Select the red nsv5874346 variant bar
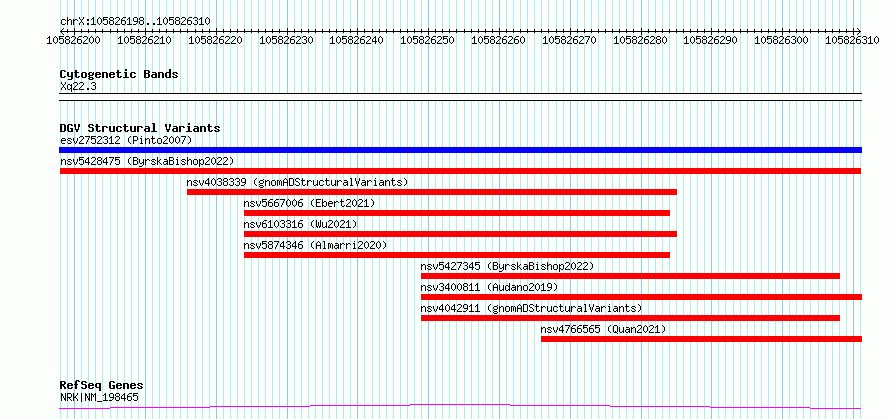The height and width of the screenshot is (419, 890). 457,255
